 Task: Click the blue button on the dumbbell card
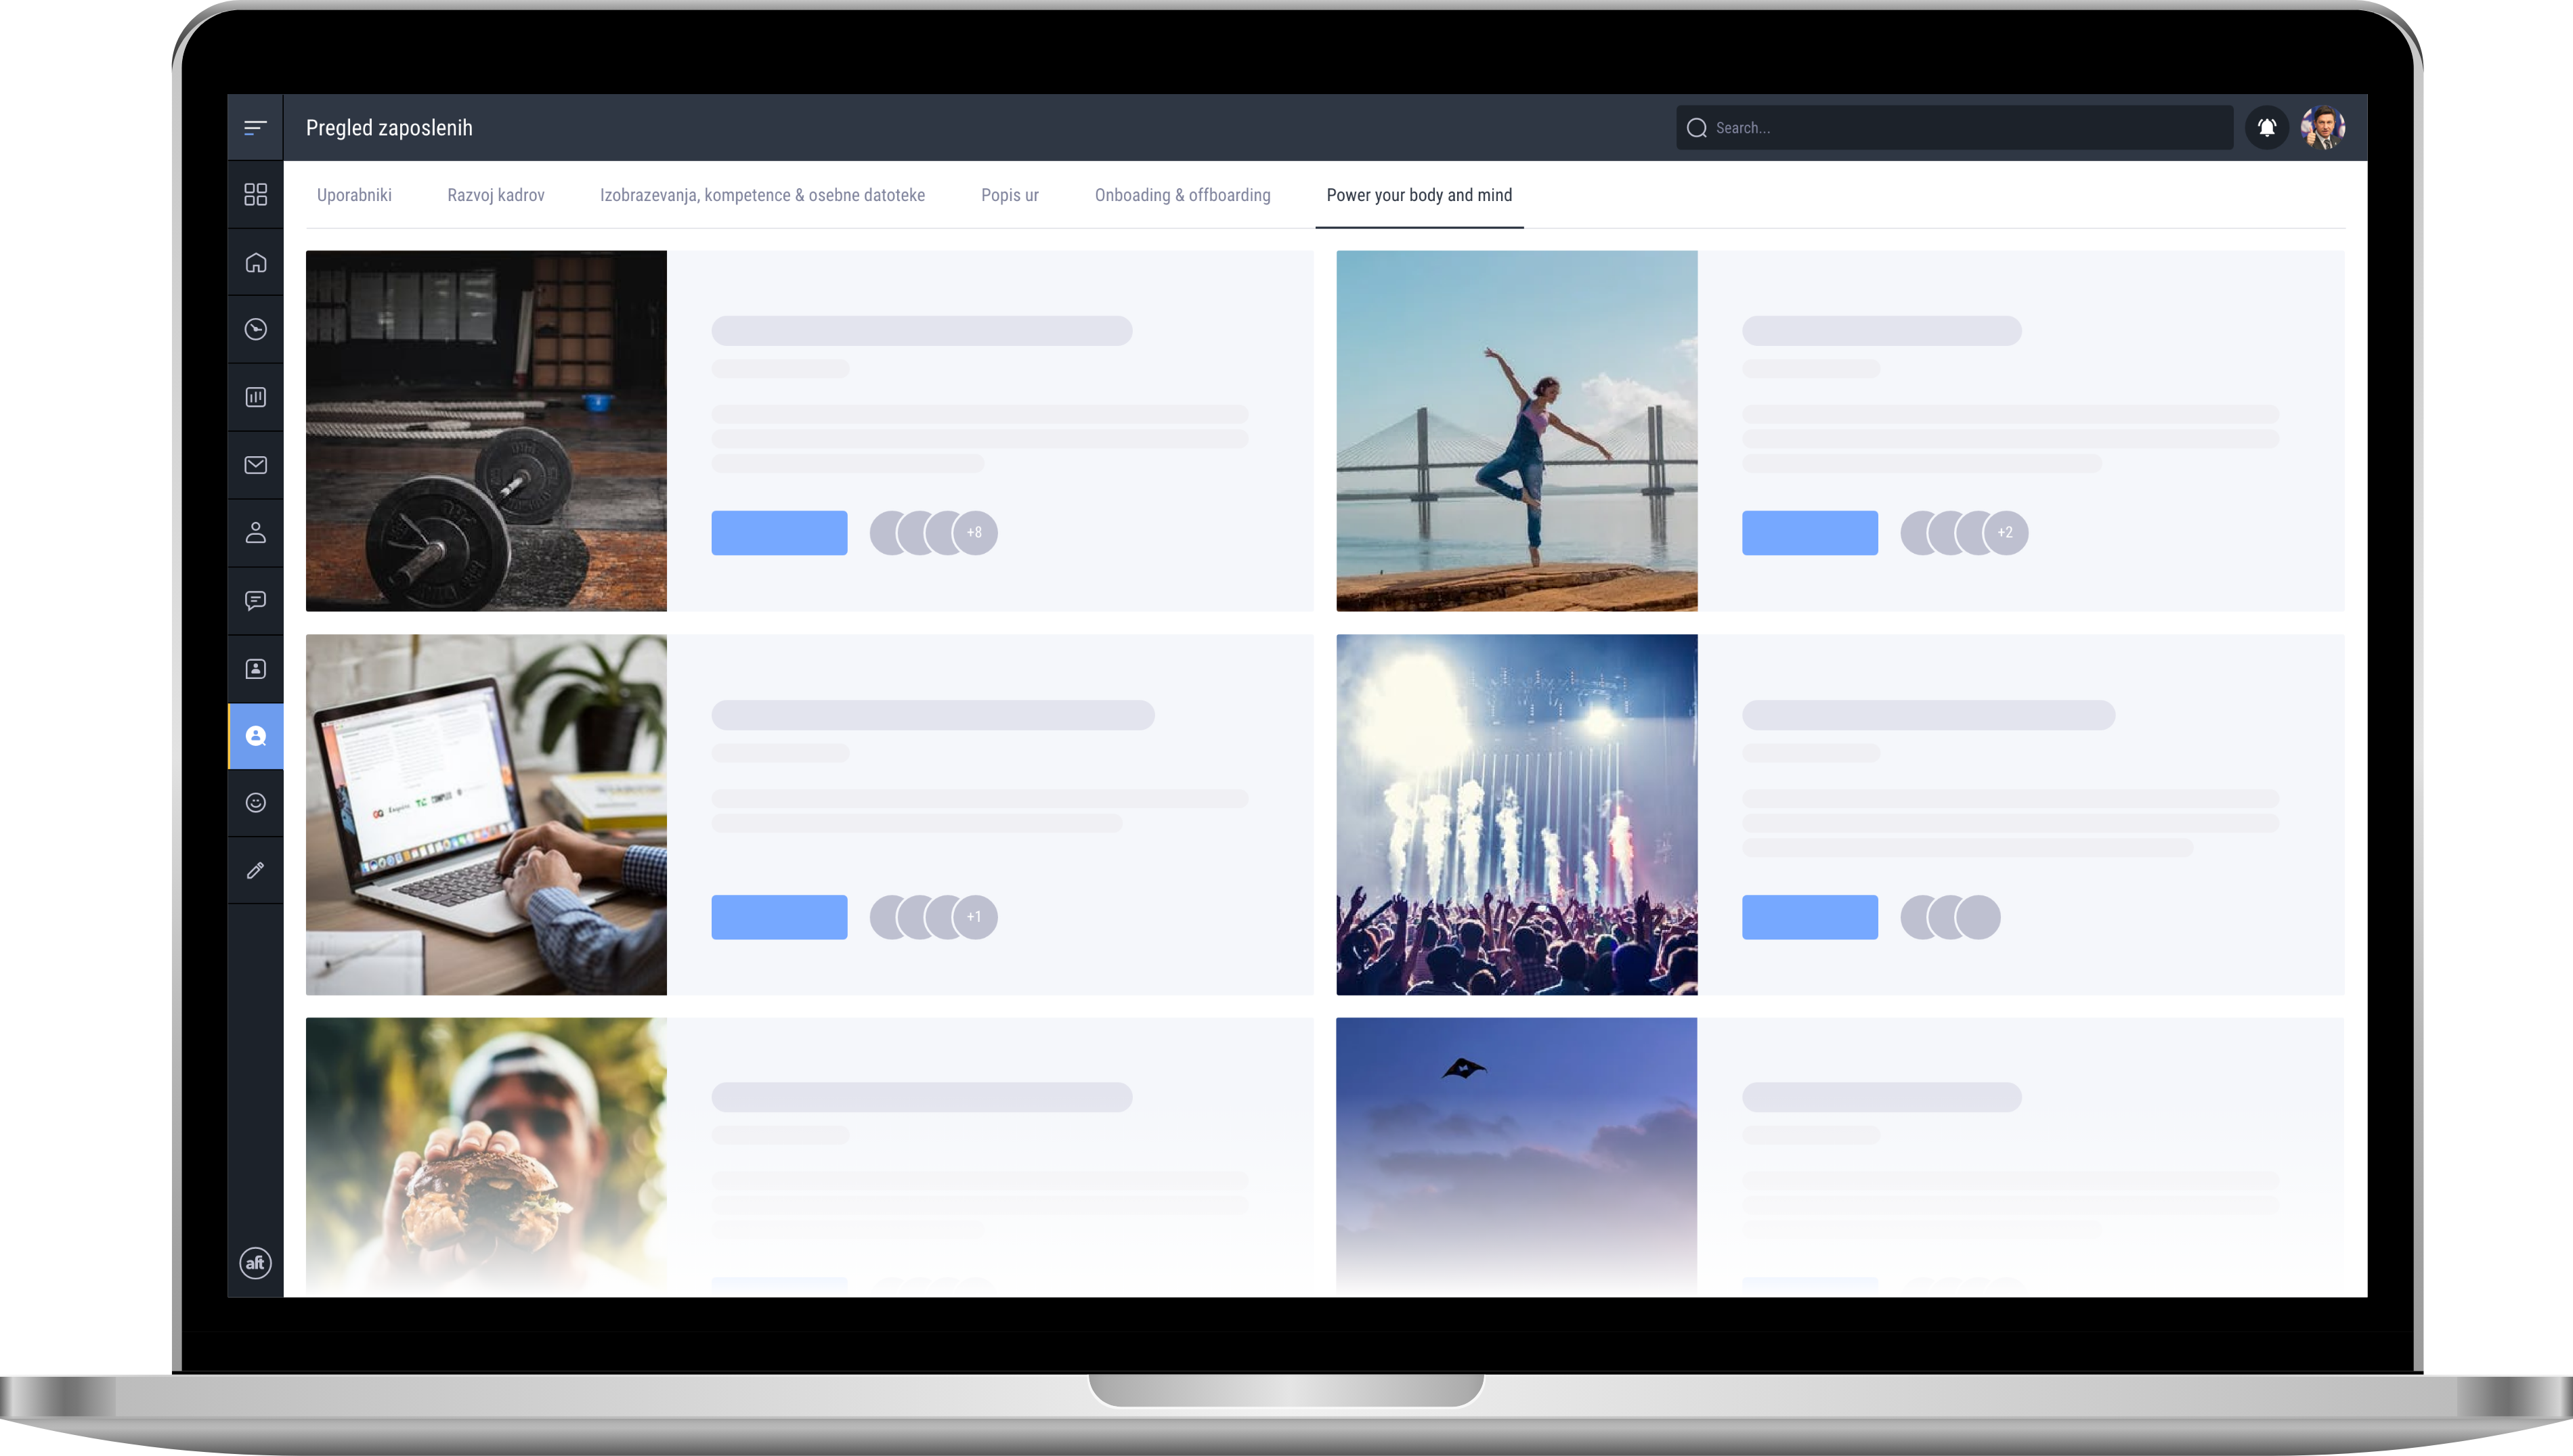pos(779,533)
